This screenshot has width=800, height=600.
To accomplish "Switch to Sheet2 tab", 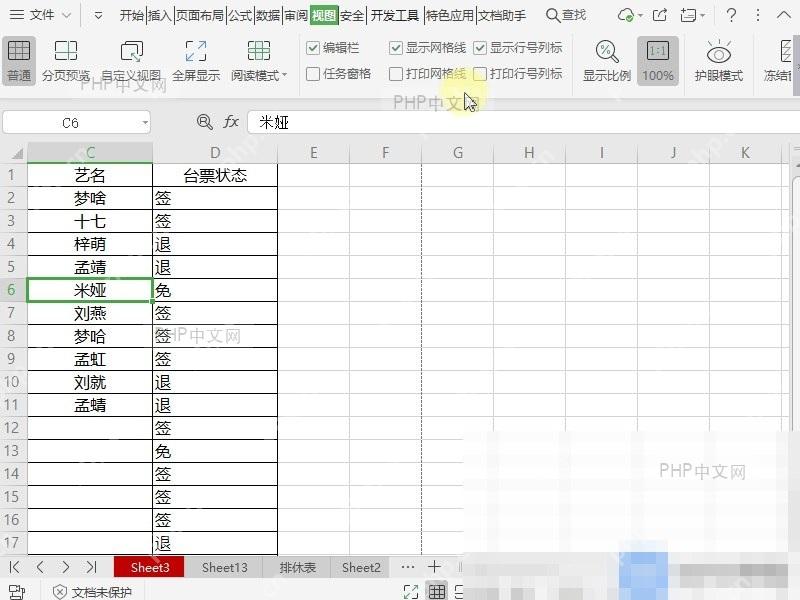I will point(361,567).
